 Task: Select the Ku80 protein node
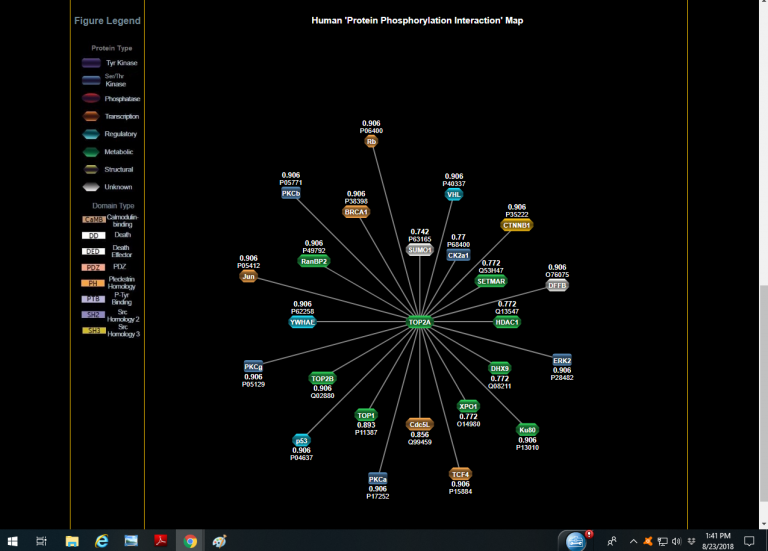click(x=527, y=430)
